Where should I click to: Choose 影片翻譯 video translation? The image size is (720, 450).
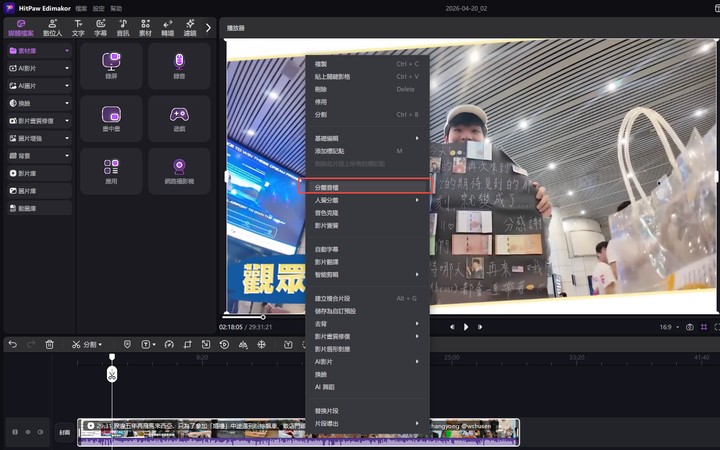click(367, 262)
